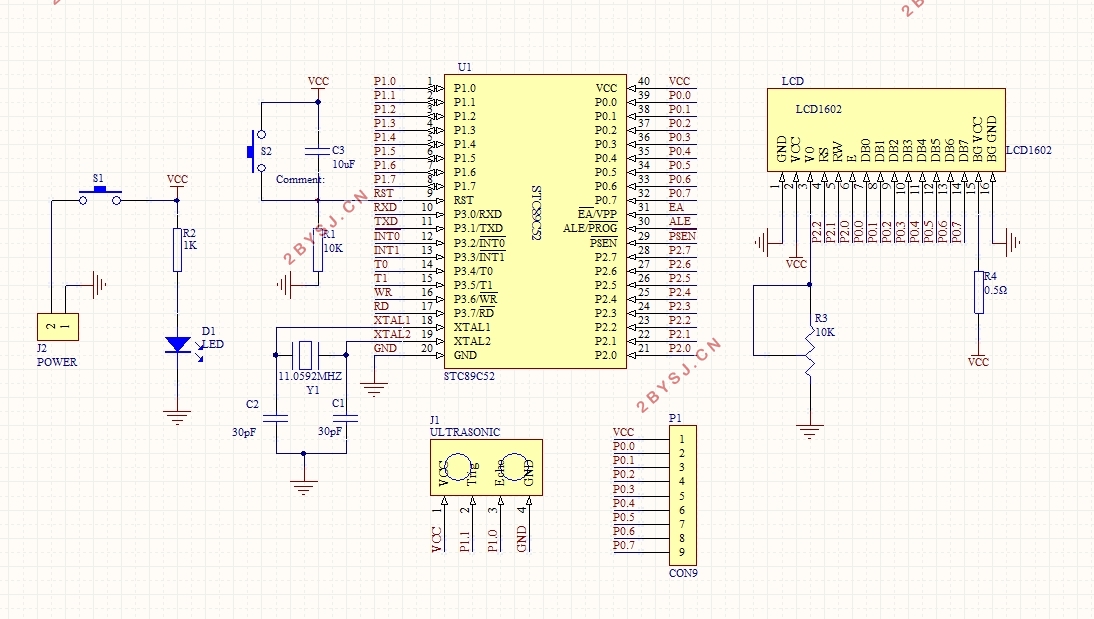Click the ULTRASONIC label above J1
The image size is (1094, 619).
click(x=465, y=432)
